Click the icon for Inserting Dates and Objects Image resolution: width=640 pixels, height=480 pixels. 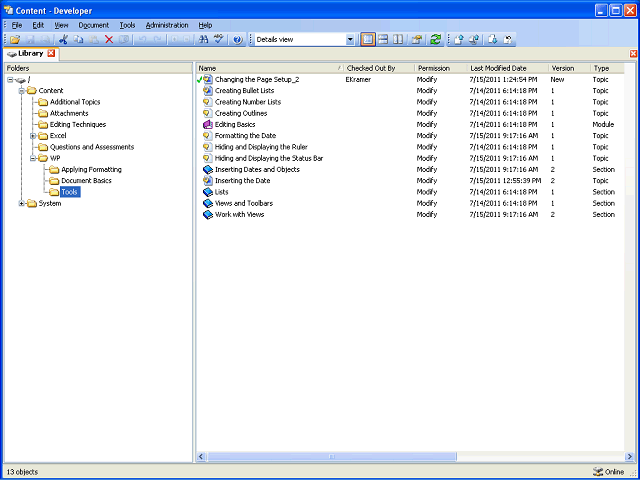coord(208,169)
